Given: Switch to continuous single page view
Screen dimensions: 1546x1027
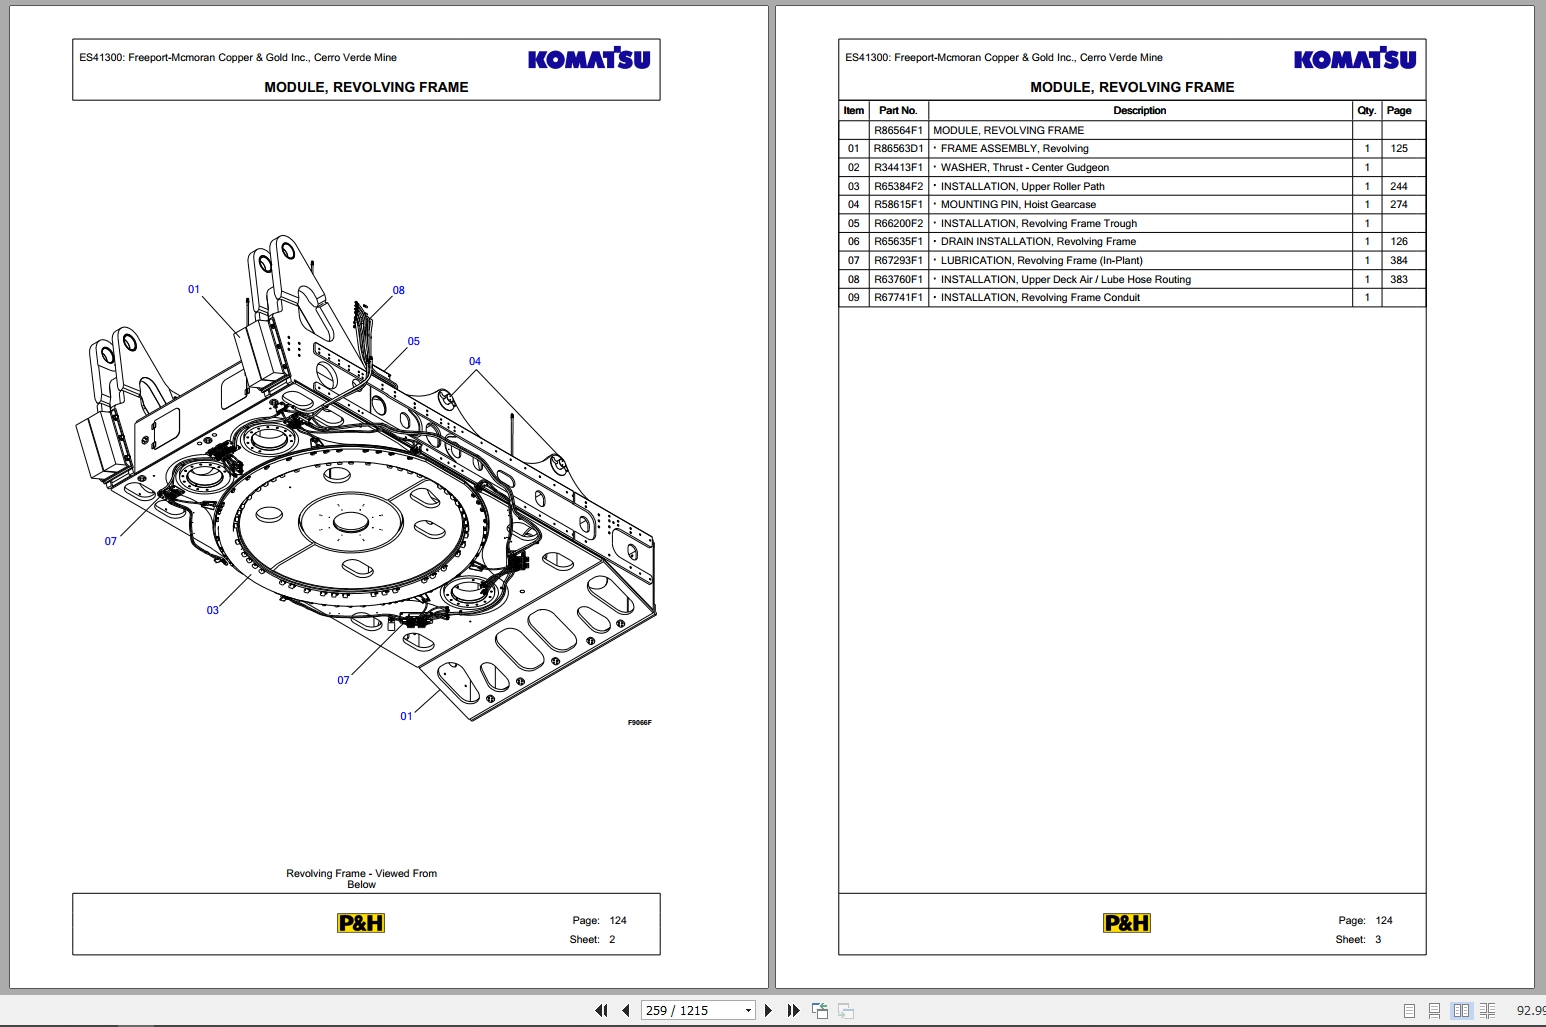Looking at the screenshot, I should coord(1435,1011).
